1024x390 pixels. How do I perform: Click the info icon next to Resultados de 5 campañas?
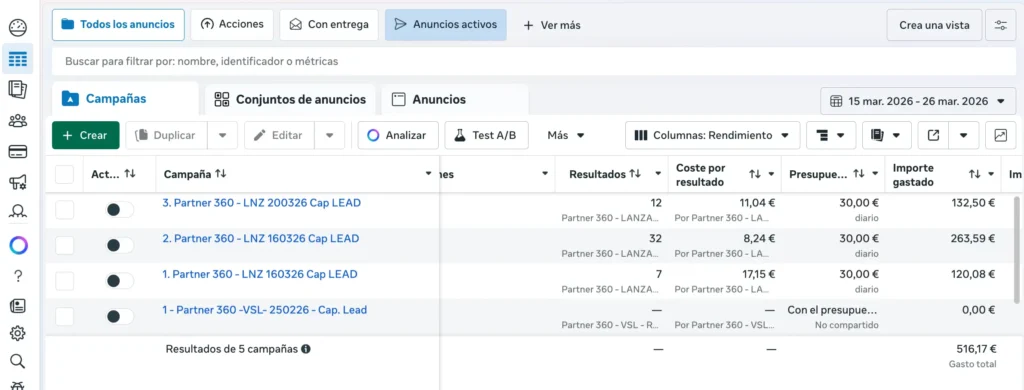306,349
